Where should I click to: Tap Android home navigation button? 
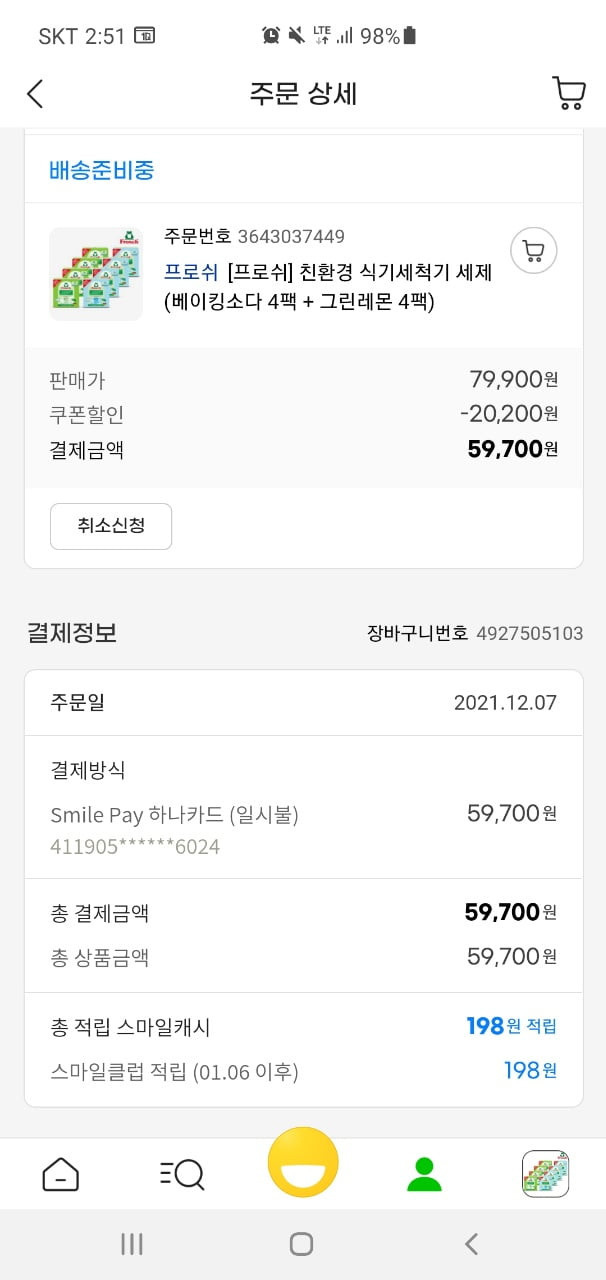click(301, 1244)
